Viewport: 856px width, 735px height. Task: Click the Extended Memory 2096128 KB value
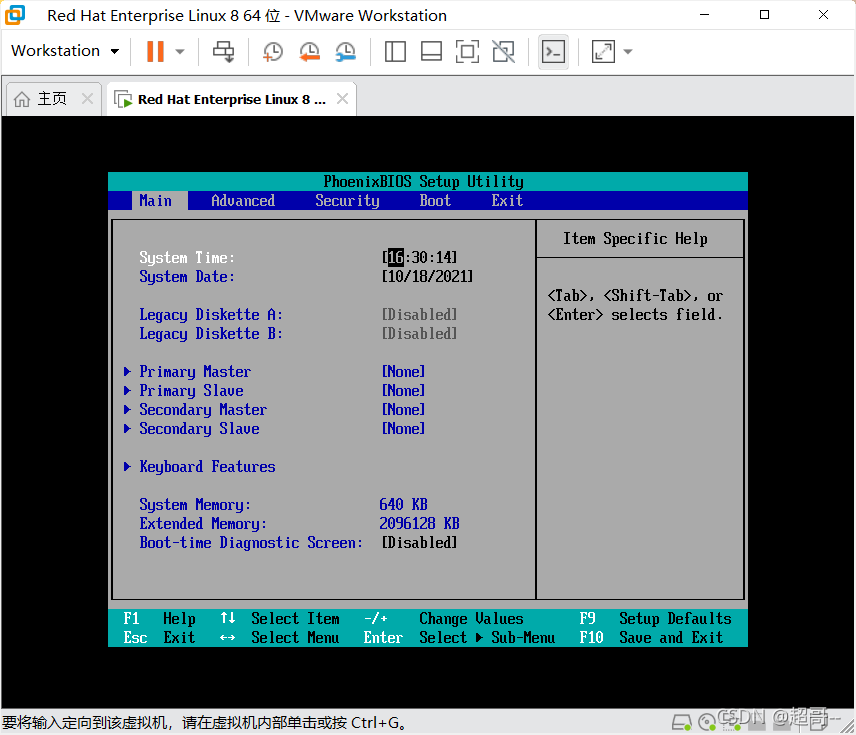coord(419,524)
